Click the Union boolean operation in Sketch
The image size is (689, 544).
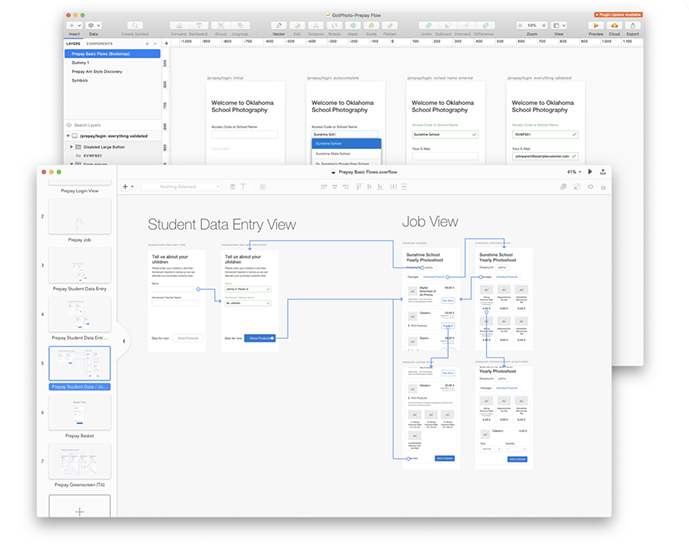[x=427, y=25]
